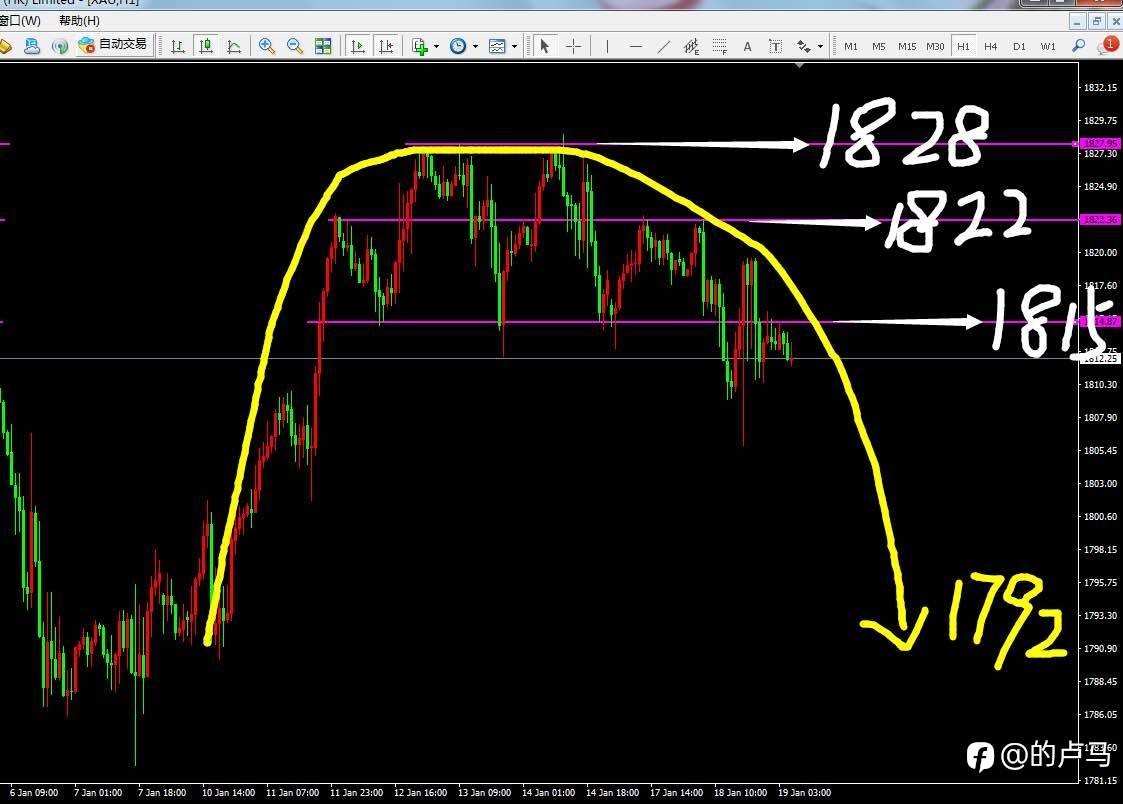Click the 1790.90 price scale label
The width and height of the screenshot is (1123, 804).
(1100, 648)
